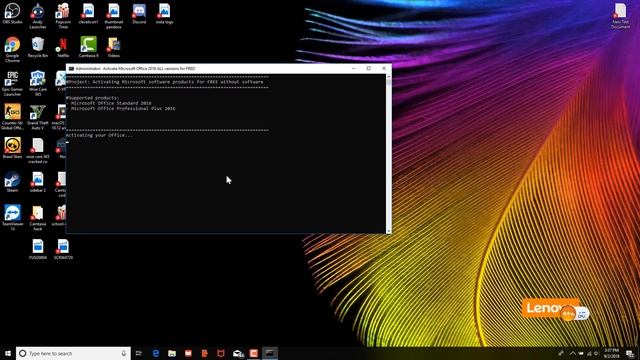
Task: Open Mail app from taskbar
Action: coord(238,353)
